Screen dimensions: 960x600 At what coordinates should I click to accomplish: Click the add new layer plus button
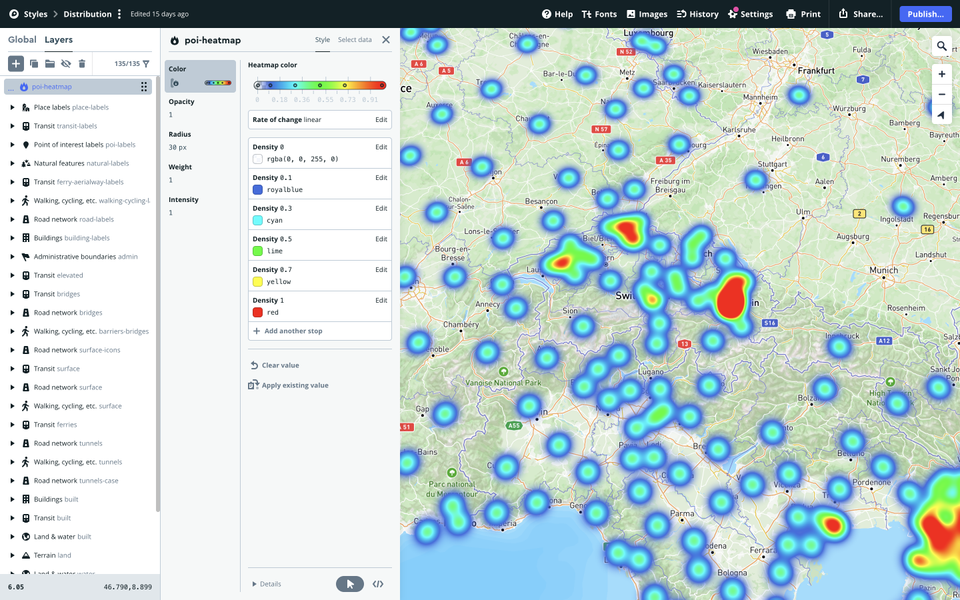pyautogui.click(x=16, y=63)
